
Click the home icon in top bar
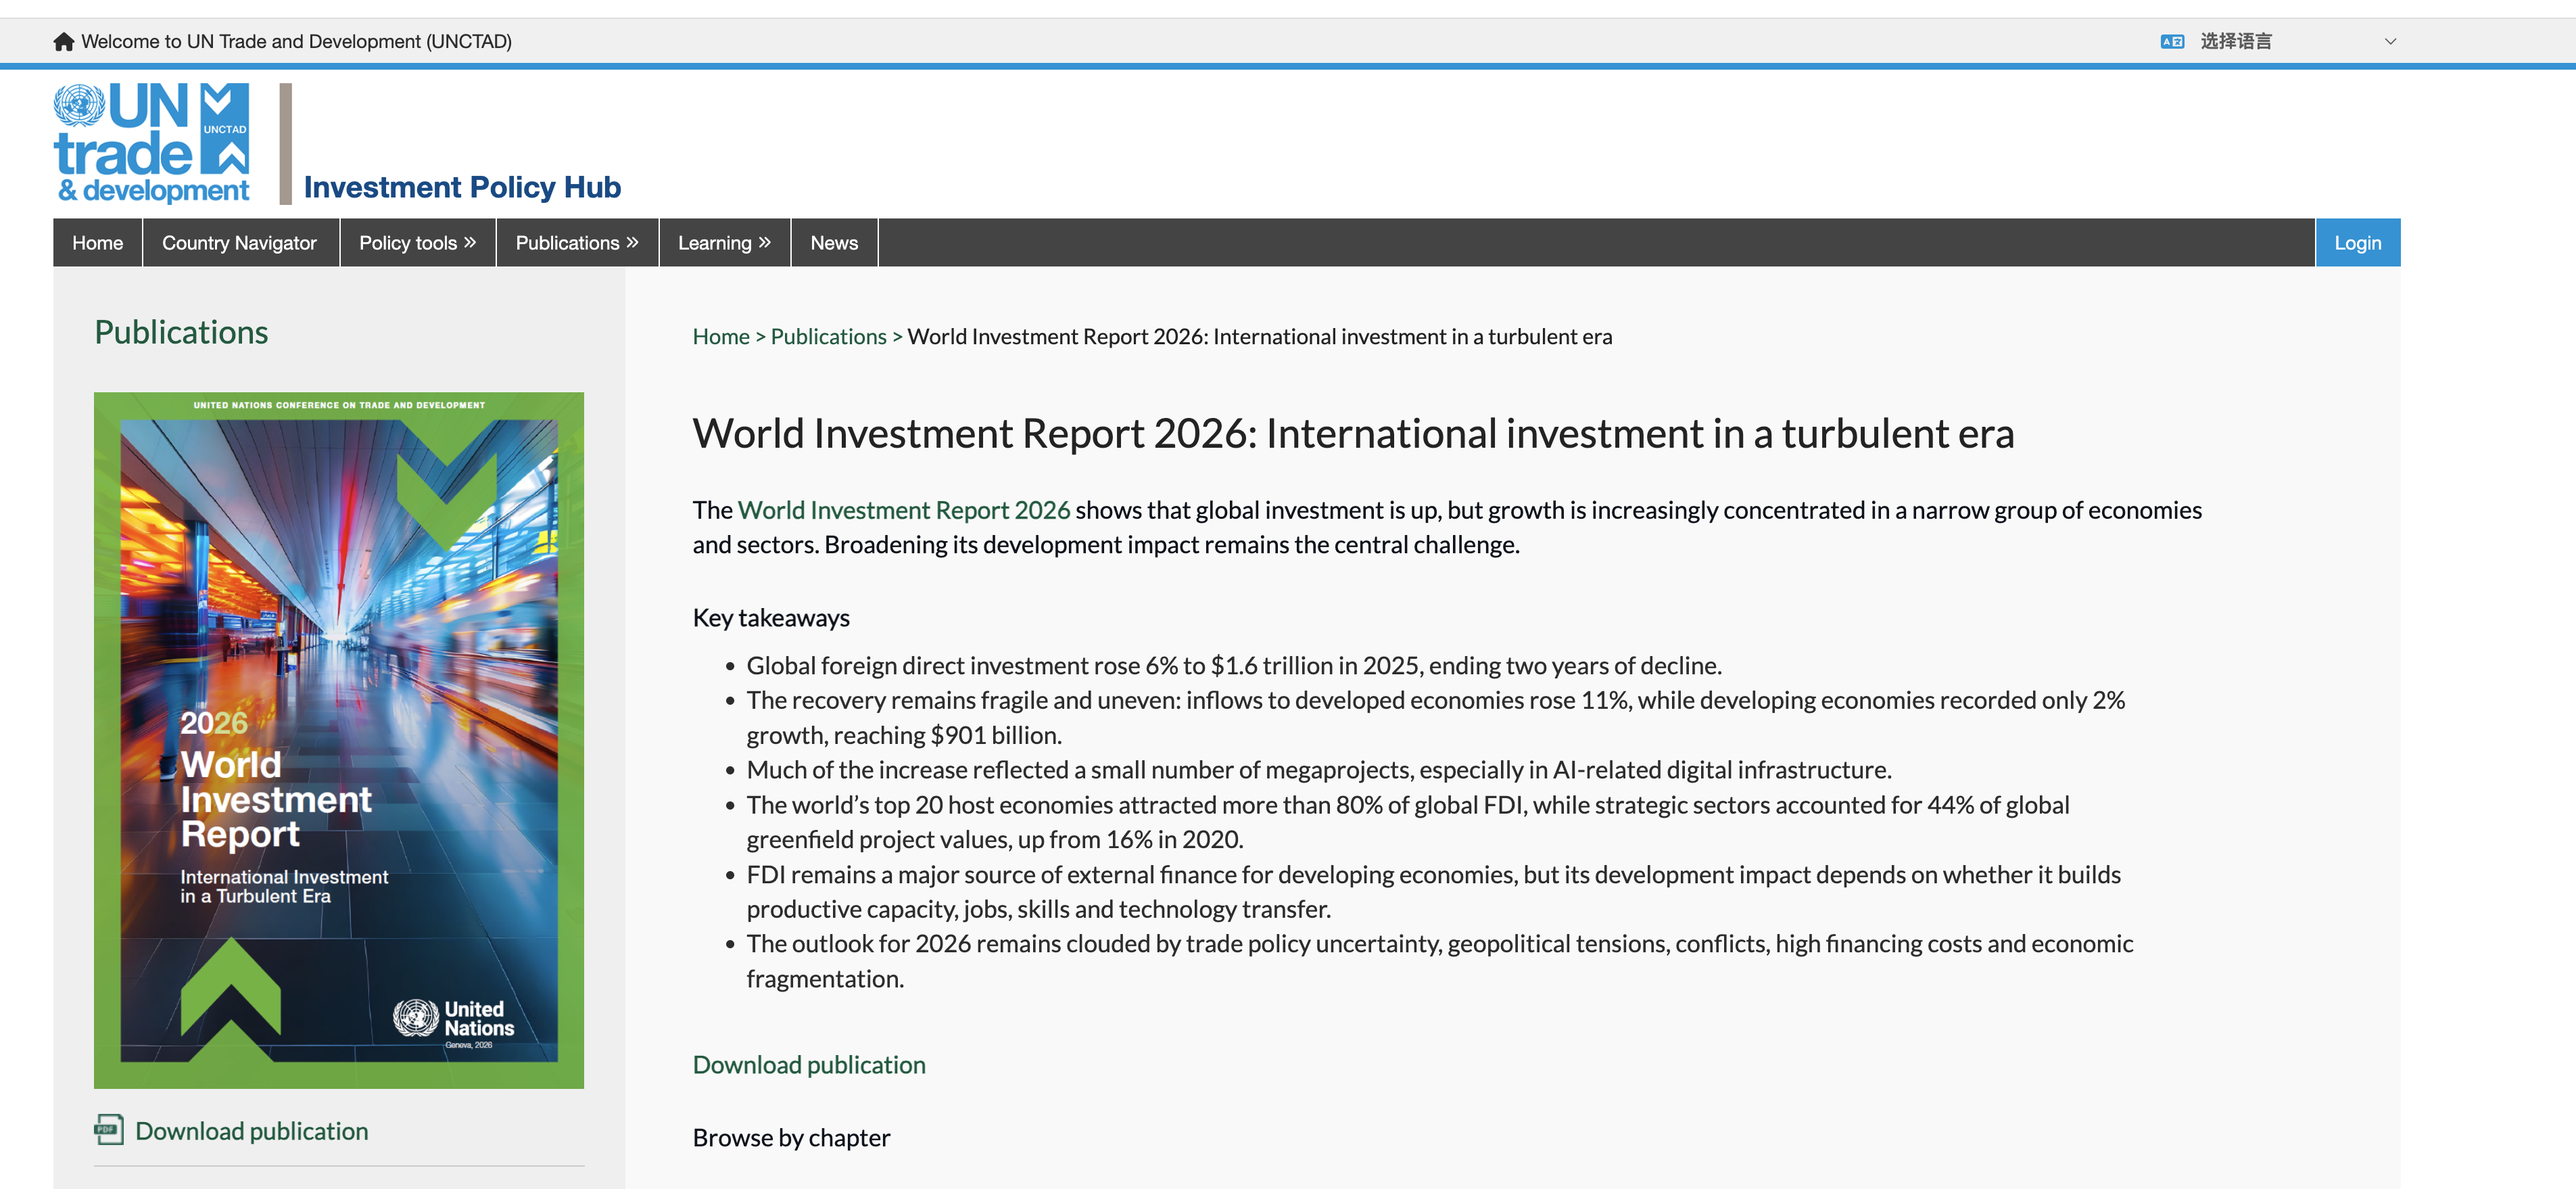click(64, 41)
